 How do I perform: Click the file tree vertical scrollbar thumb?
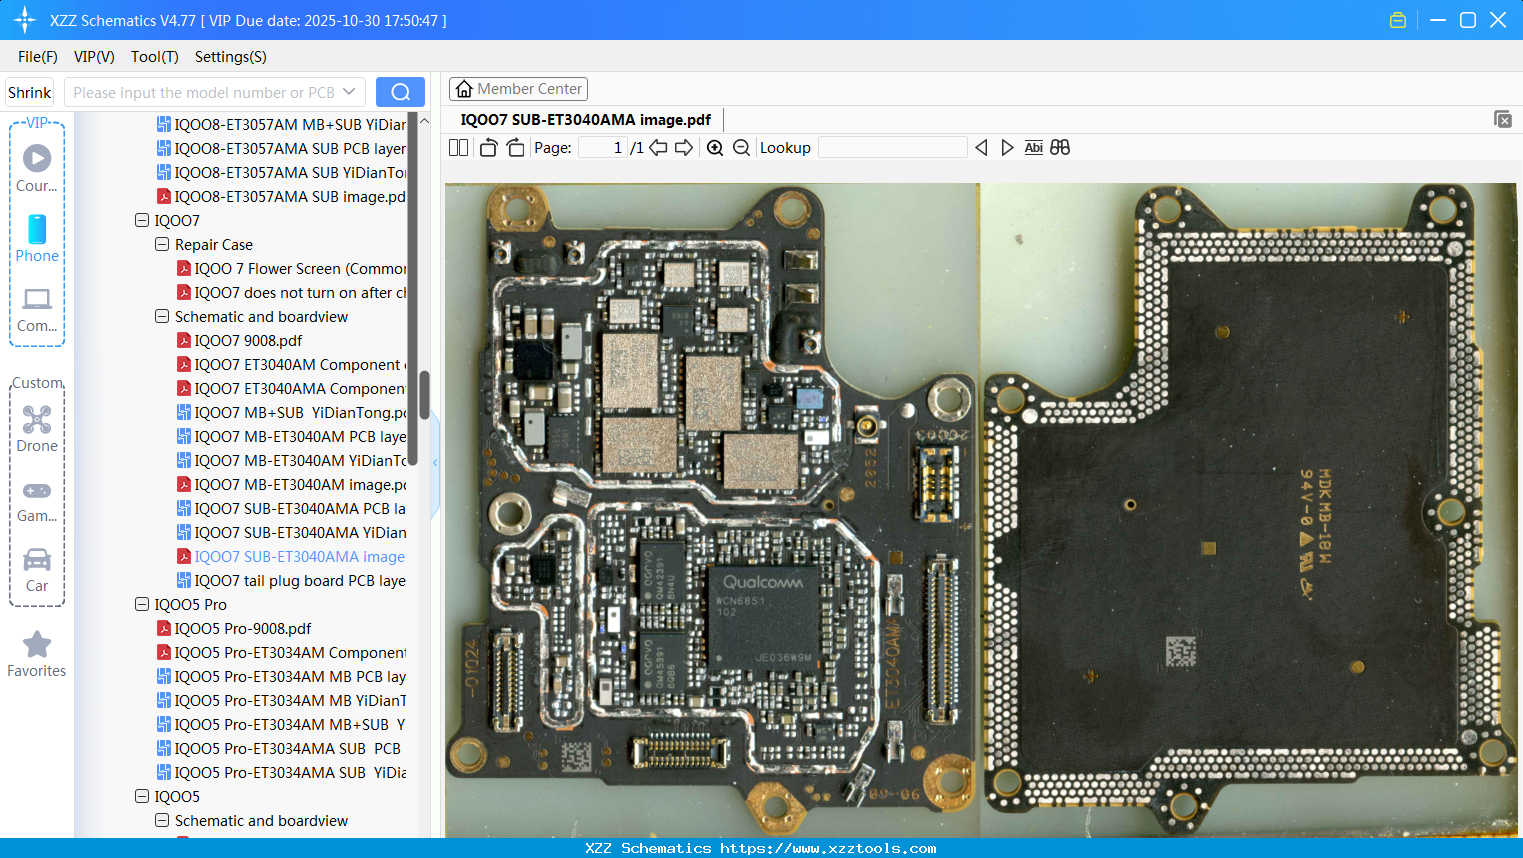424,395
